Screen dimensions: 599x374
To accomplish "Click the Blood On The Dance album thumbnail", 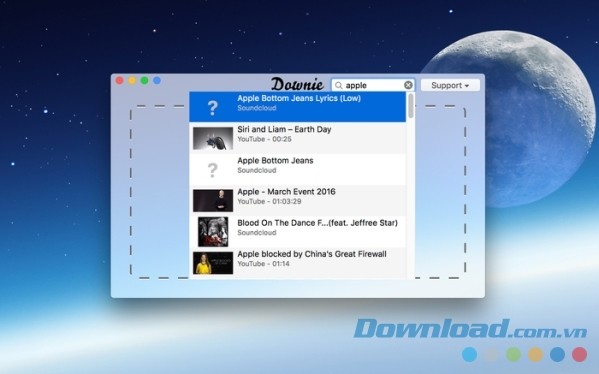I will [x=213, y=232].
